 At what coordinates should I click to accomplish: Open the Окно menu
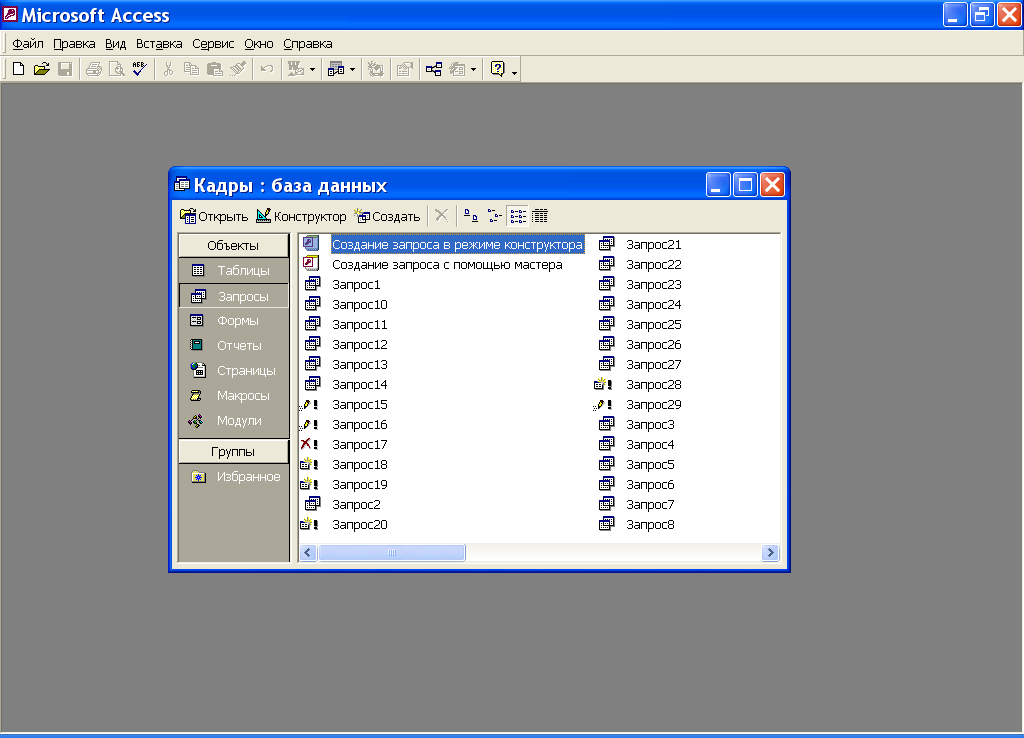point(259,44)
